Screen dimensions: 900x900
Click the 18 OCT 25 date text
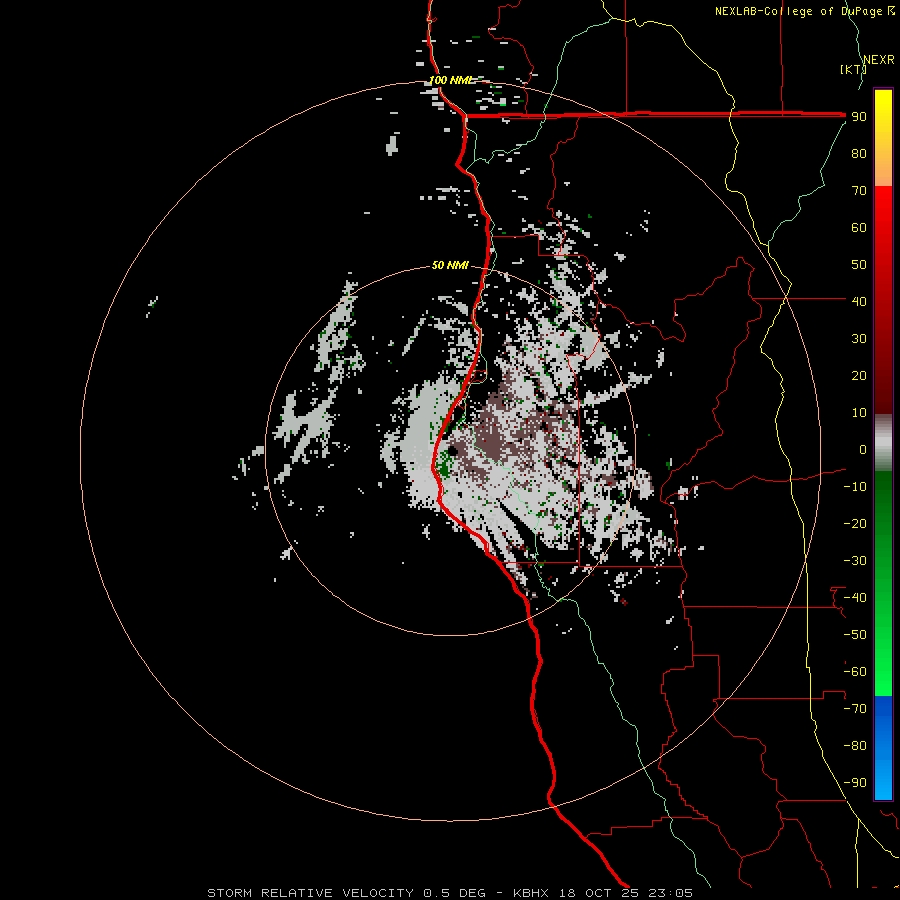pyautogui.click(x=599, y=893)
